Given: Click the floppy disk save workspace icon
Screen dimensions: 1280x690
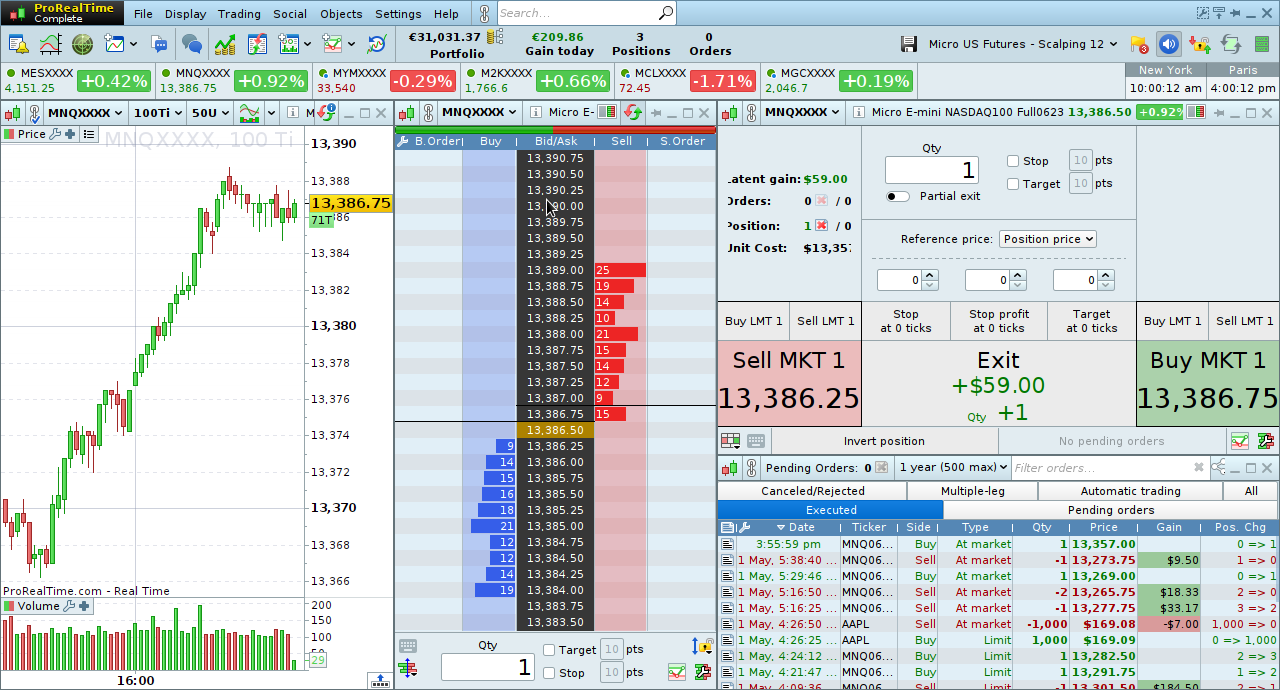Looking at the screenshot, I should [909, 44].
